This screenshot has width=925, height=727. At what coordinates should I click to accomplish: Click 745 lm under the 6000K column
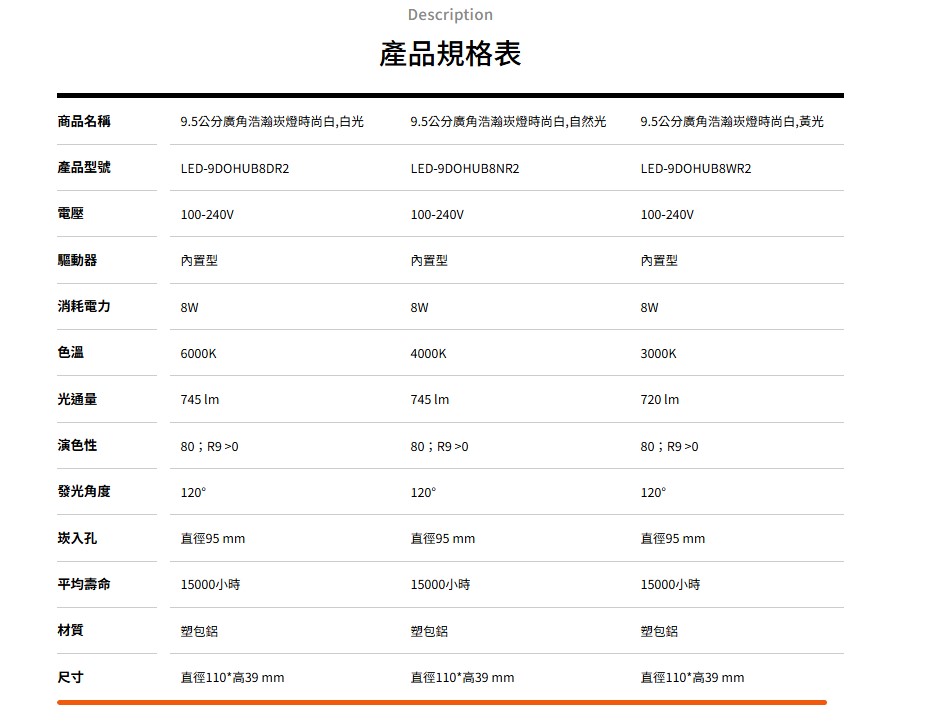click(x=199, y=399)
